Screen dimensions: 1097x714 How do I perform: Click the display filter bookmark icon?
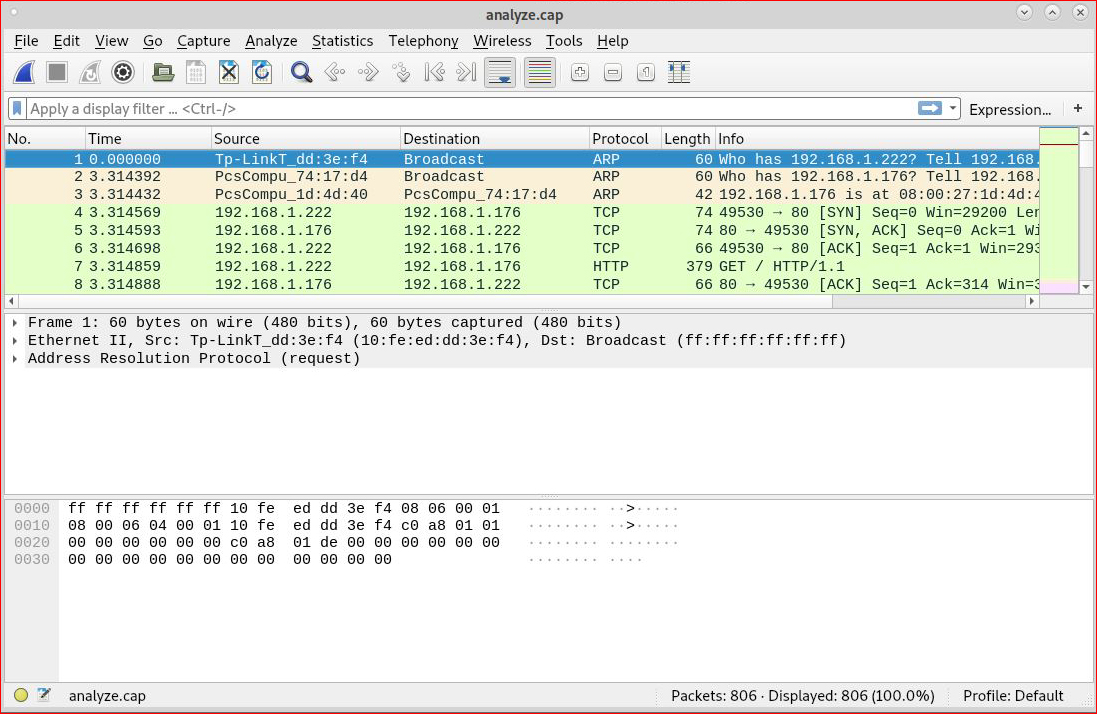tap(17, 108)
